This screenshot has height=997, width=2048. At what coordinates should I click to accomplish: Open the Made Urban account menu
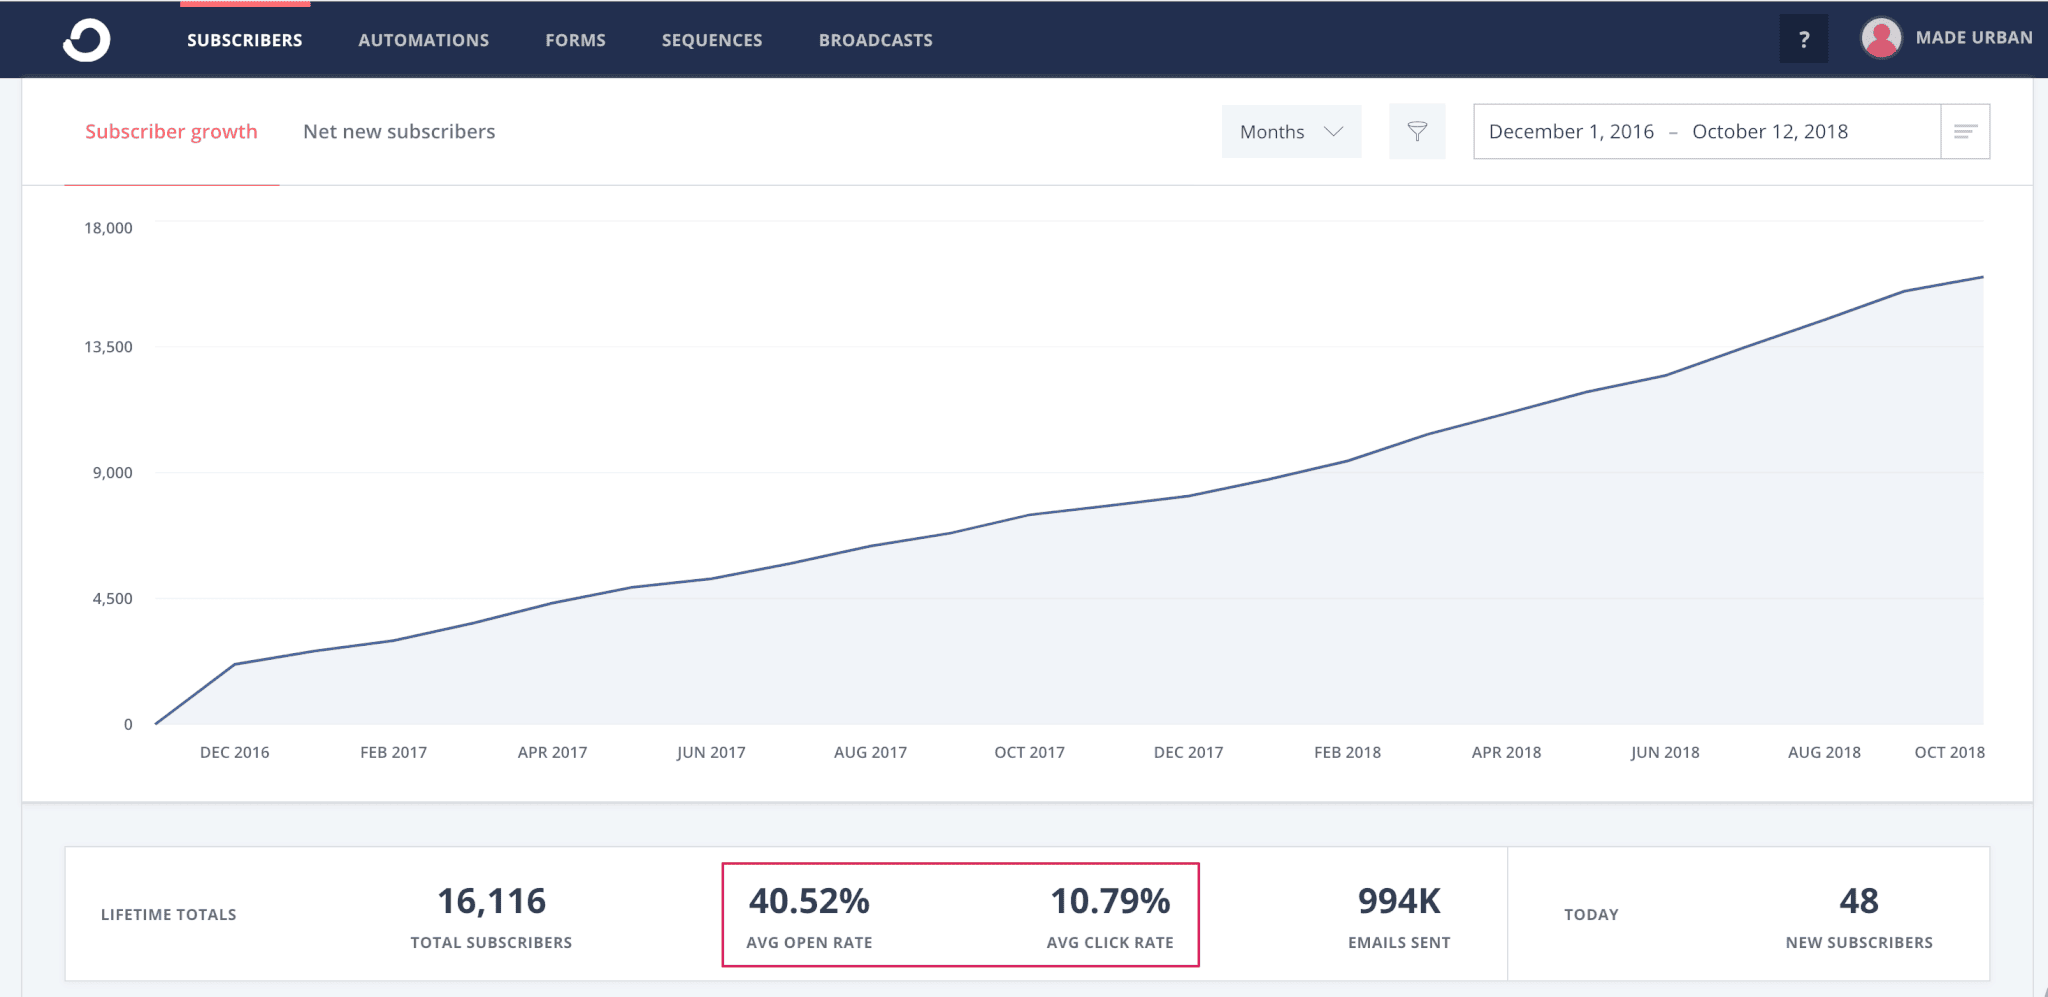[x=1973, y=38]
